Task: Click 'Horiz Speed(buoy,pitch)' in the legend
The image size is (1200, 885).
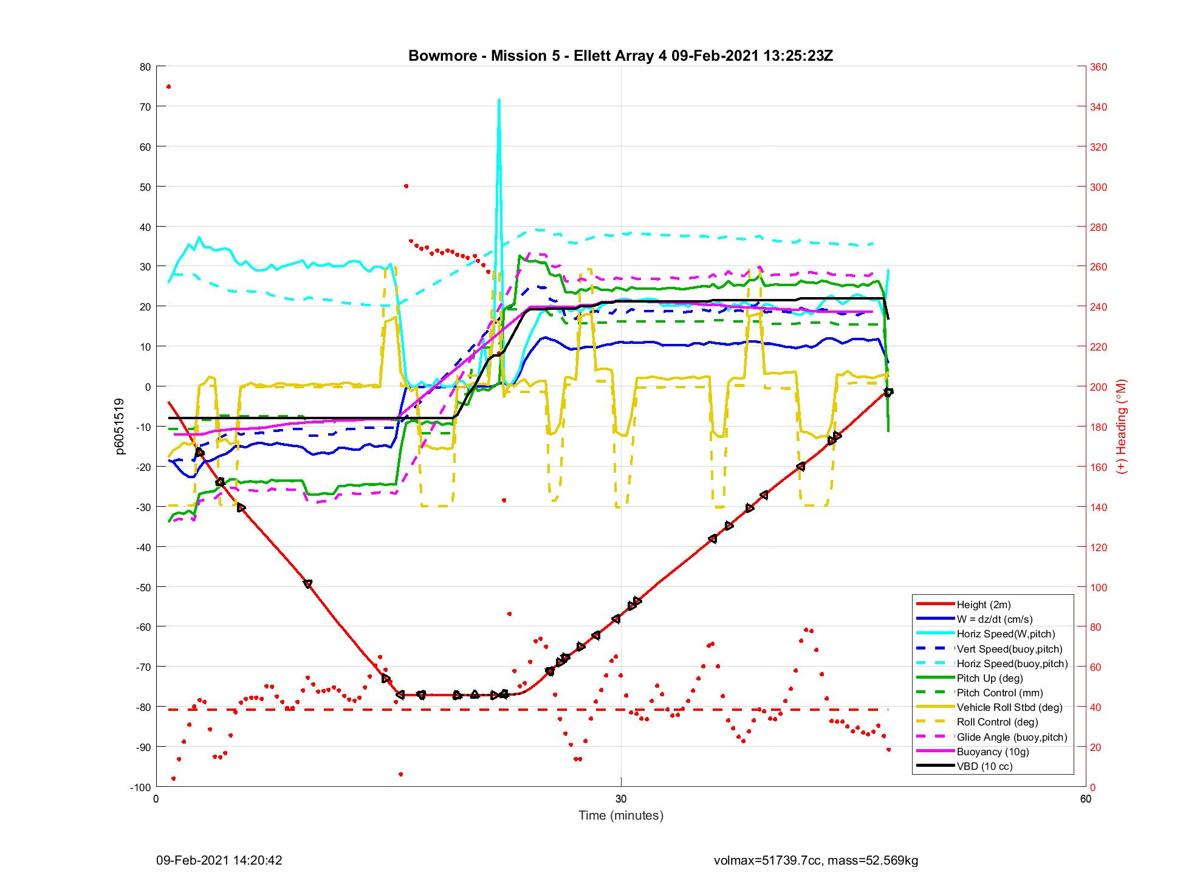Action: coord(1012,664)
